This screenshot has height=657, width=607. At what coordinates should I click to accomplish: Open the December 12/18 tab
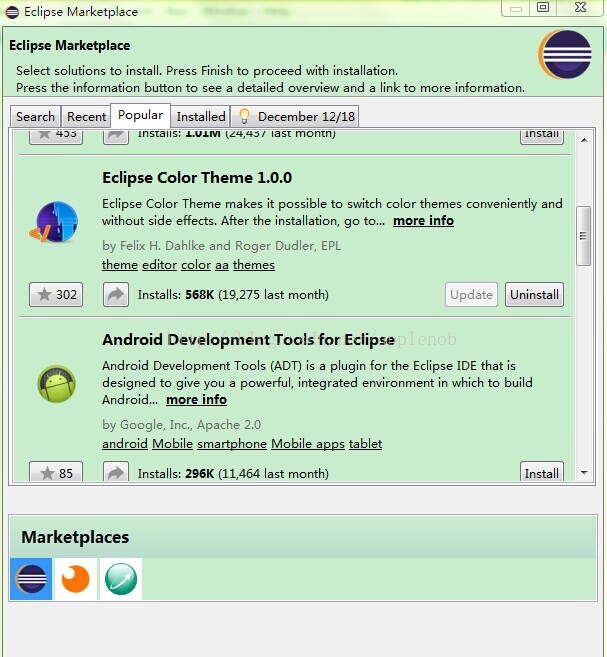pyautogui.click(x=295, y=116)
